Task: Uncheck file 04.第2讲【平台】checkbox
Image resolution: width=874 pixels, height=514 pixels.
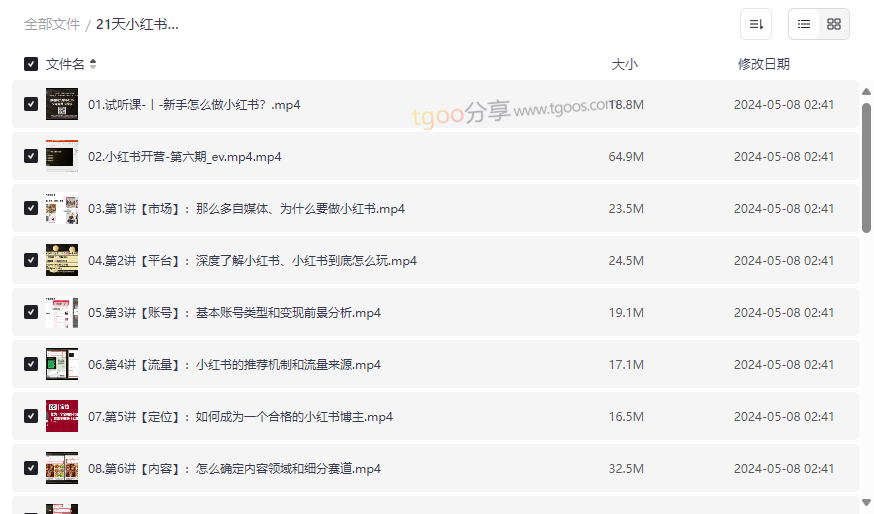Action: click(x=31, y=260)
